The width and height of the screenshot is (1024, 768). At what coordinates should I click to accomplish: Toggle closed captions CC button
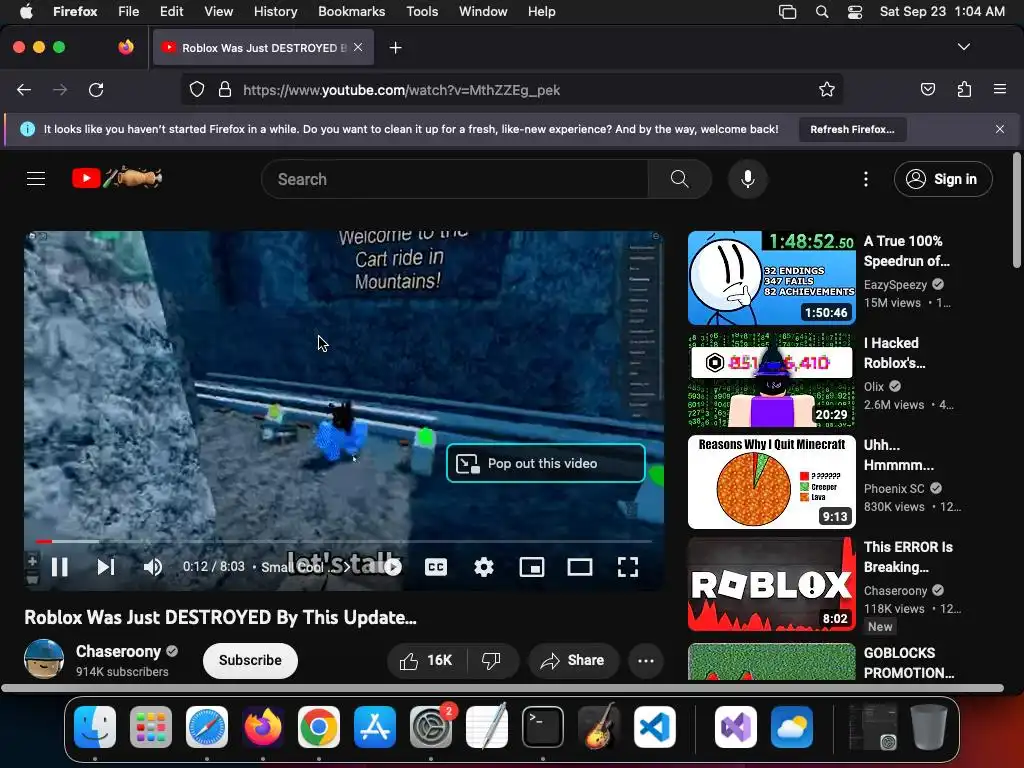436,567
